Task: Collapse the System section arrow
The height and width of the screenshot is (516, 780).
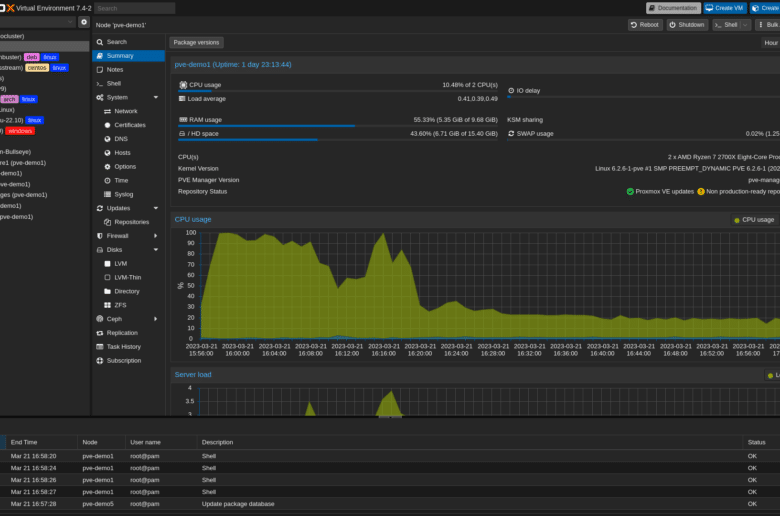Action: 156,98
